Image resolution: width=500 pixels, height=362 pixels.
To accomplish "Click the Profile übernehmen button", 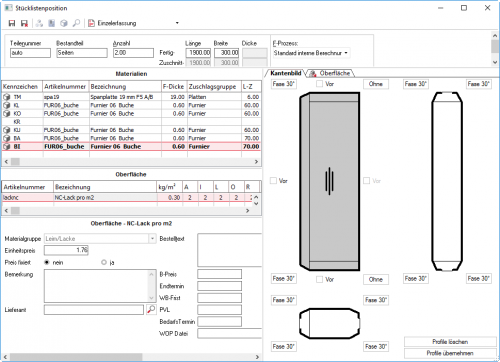I will (x=450, y=353).
